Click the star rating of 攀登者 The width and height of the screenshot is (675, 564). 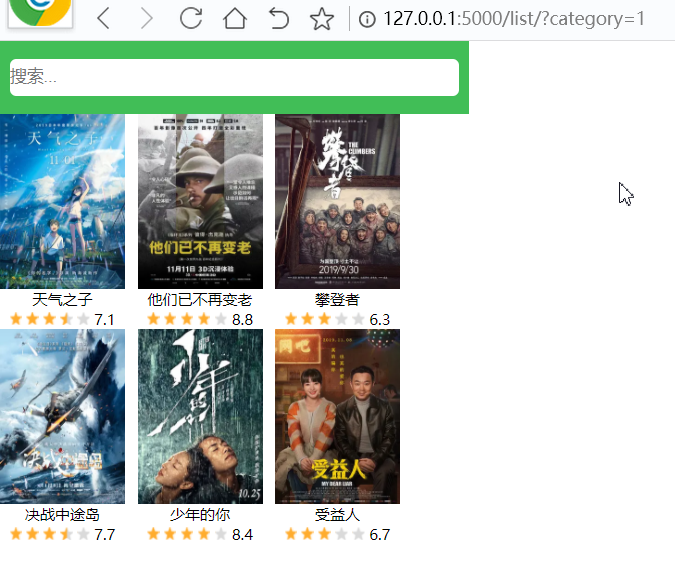pyautogui.click(x=324, y=319)
